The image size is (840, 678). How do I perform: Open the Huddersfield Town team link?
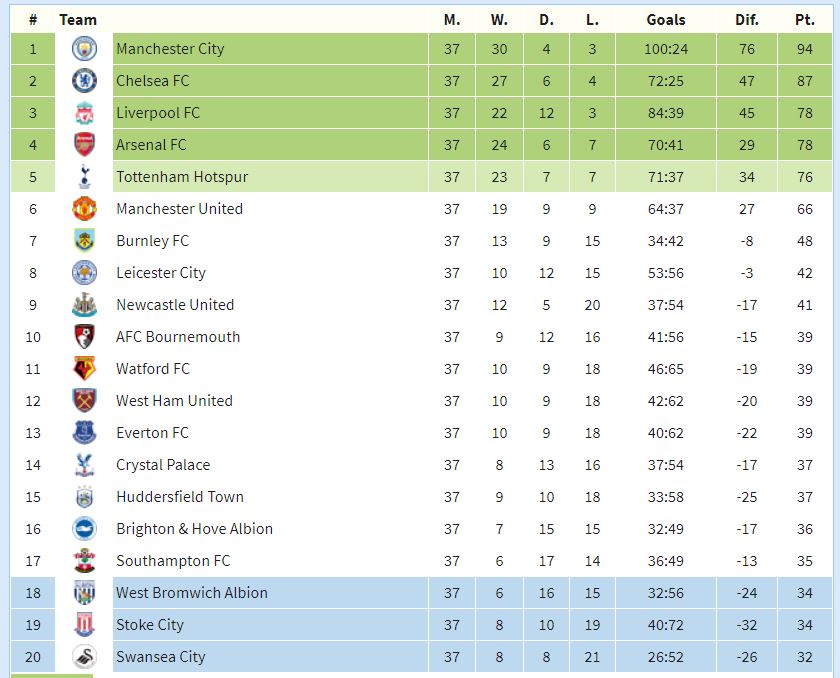pos(180,496)
